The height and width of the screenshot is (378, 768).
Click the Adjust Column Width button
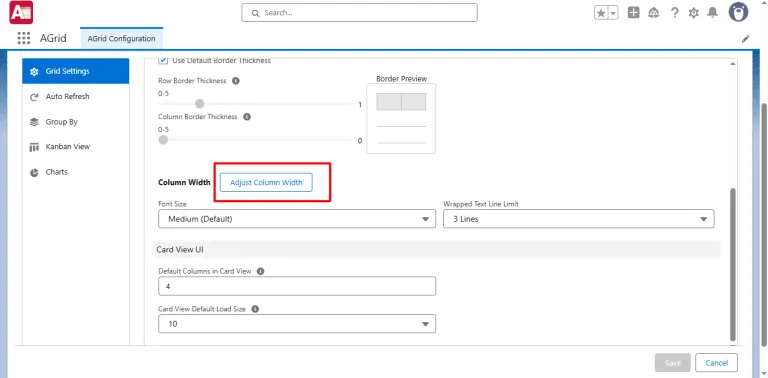tap(266, 183)
